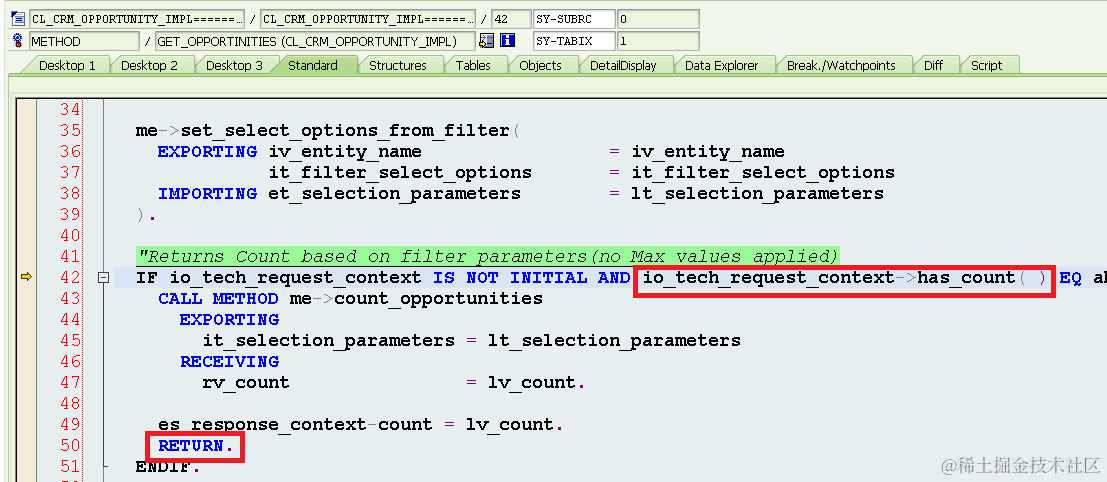Open the Script tab
1107x482 pixels.
[x=986, y=66]
